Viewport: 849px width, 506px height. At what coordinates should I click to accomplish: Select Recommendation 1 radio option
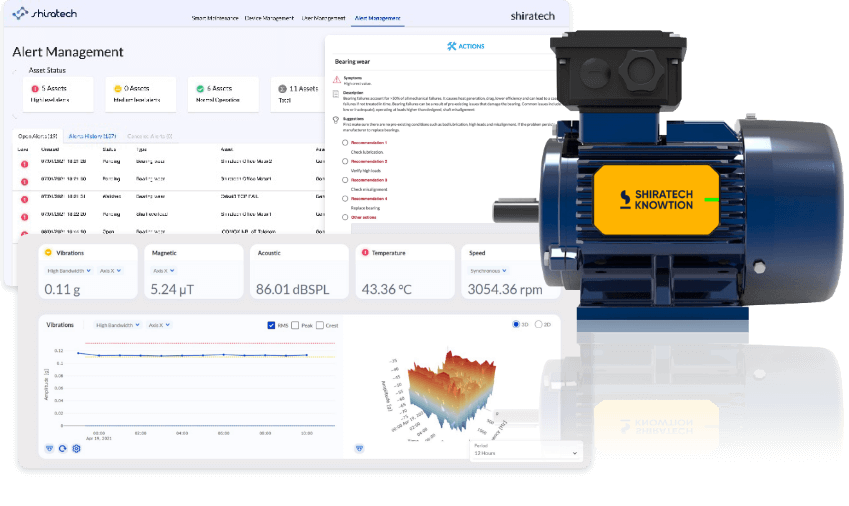coord(345,143)
